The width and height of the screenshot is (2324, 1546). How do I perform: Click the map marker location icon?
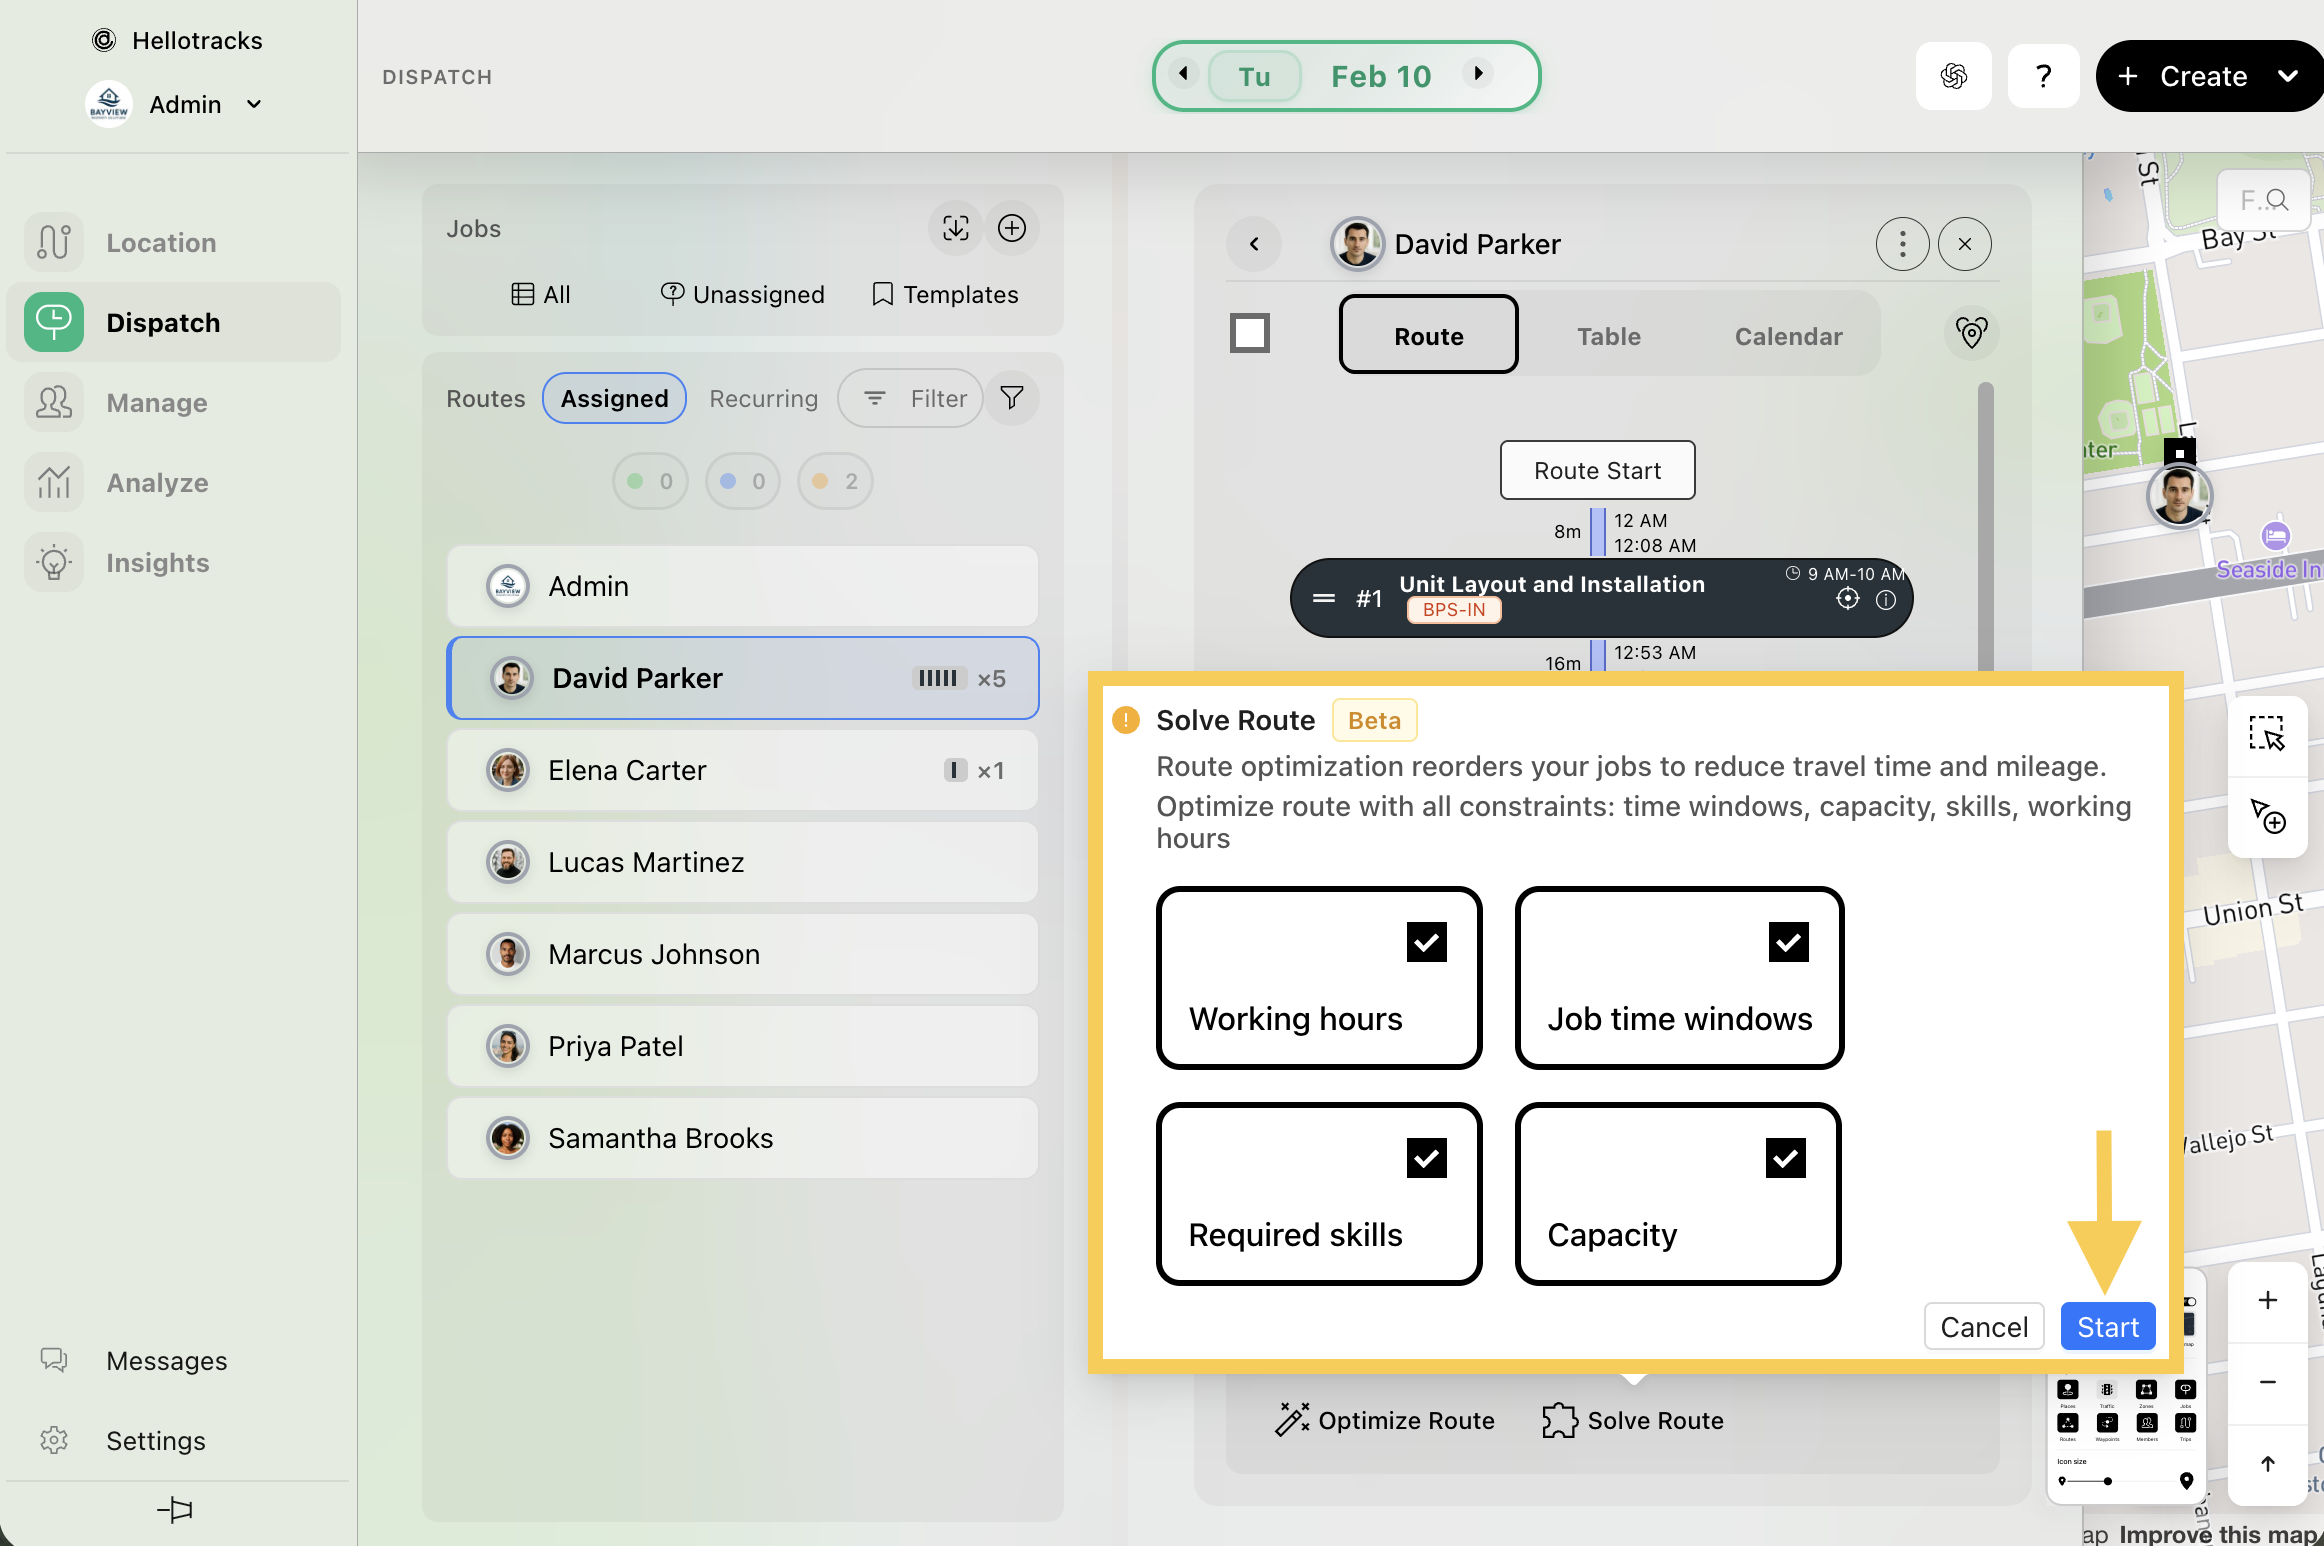tap(1970, 333)
